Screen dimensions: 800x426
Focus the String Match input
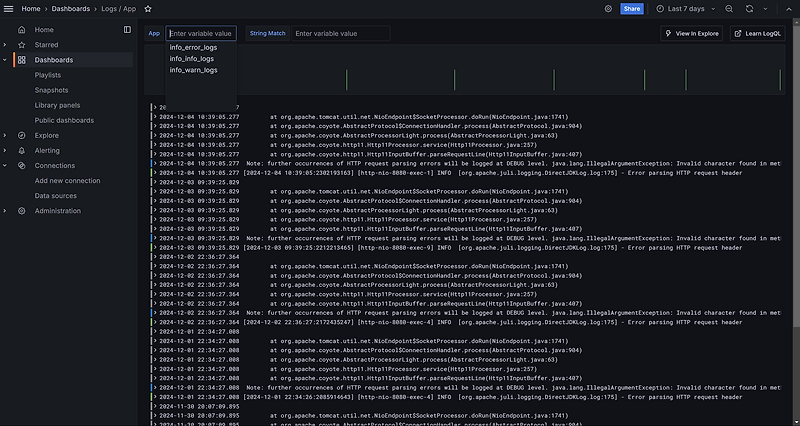coord(341,33)
